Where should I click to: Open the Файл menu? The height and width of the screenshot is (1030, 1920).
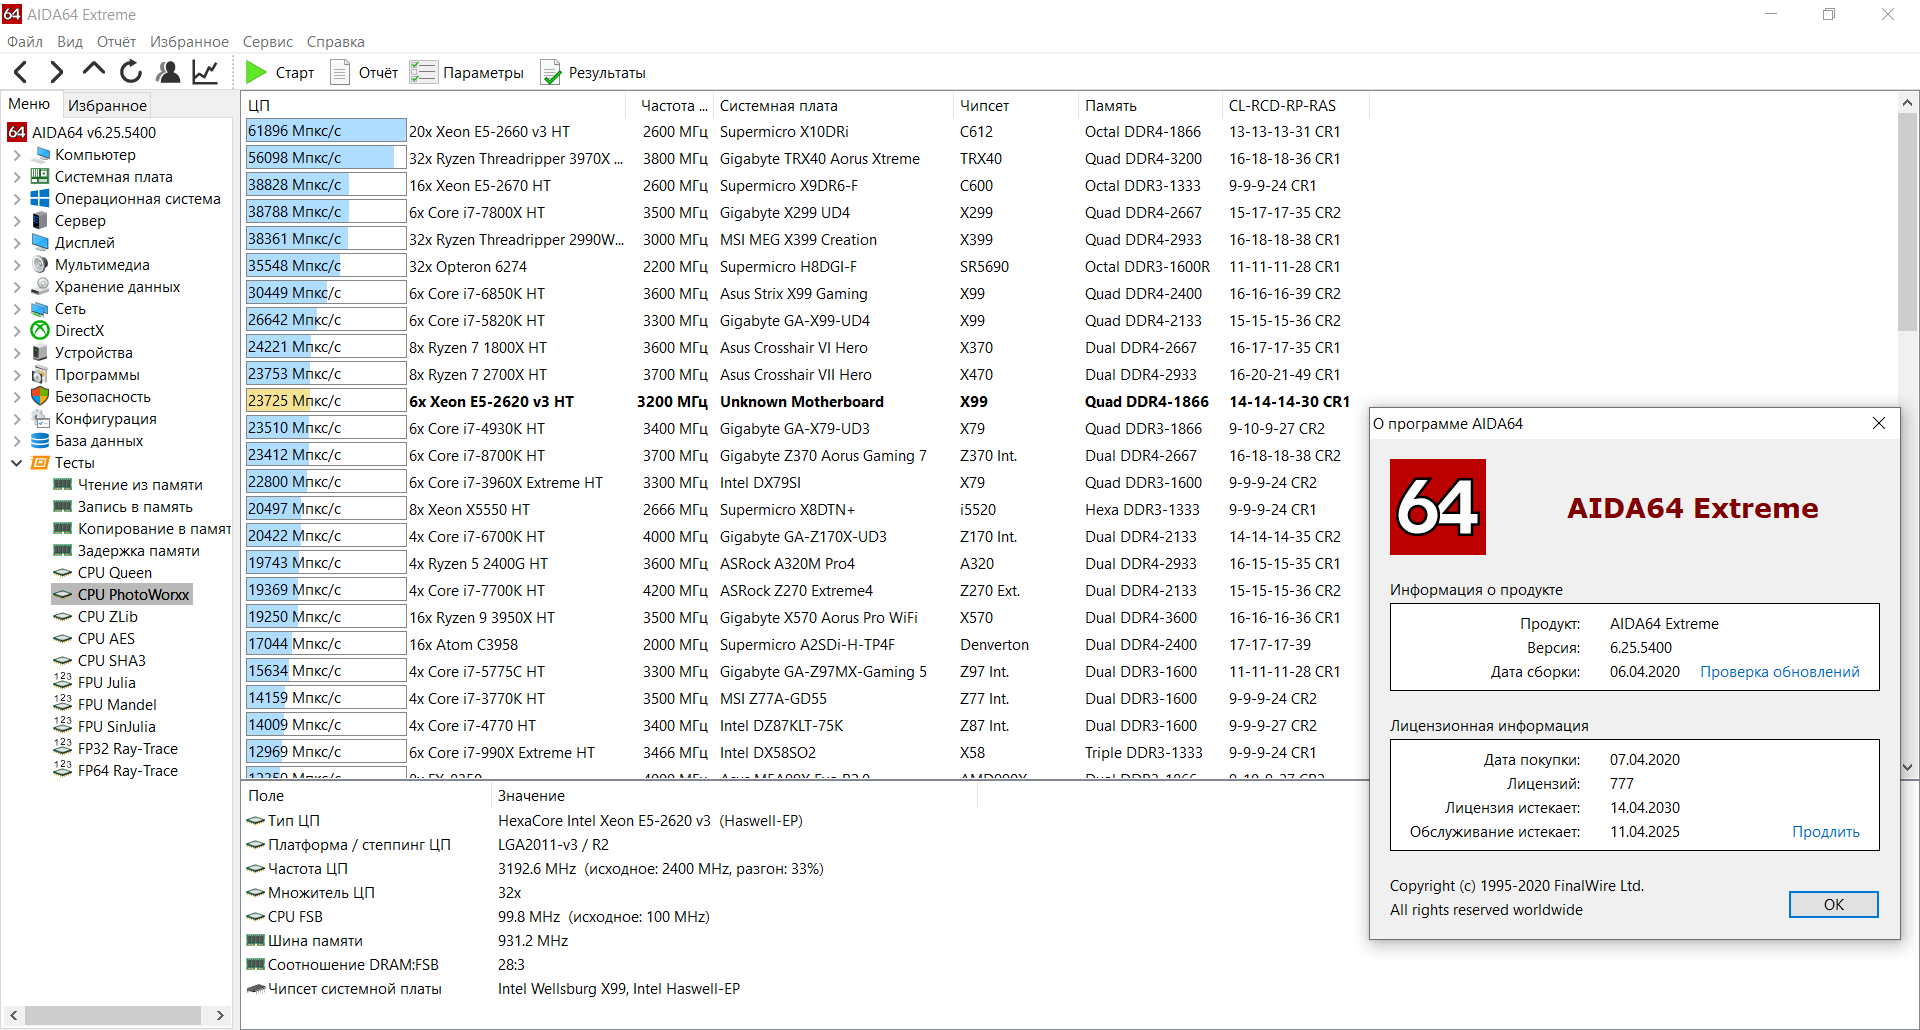click(25, 42)
